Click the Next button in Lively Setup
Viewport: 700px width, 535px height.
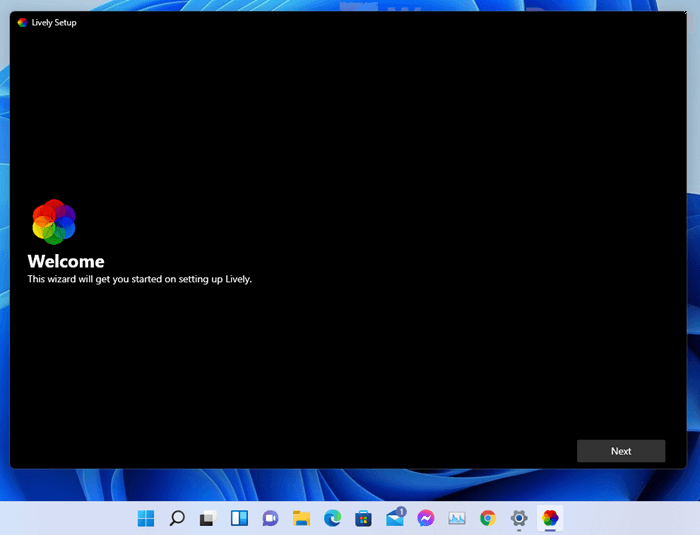621,451
